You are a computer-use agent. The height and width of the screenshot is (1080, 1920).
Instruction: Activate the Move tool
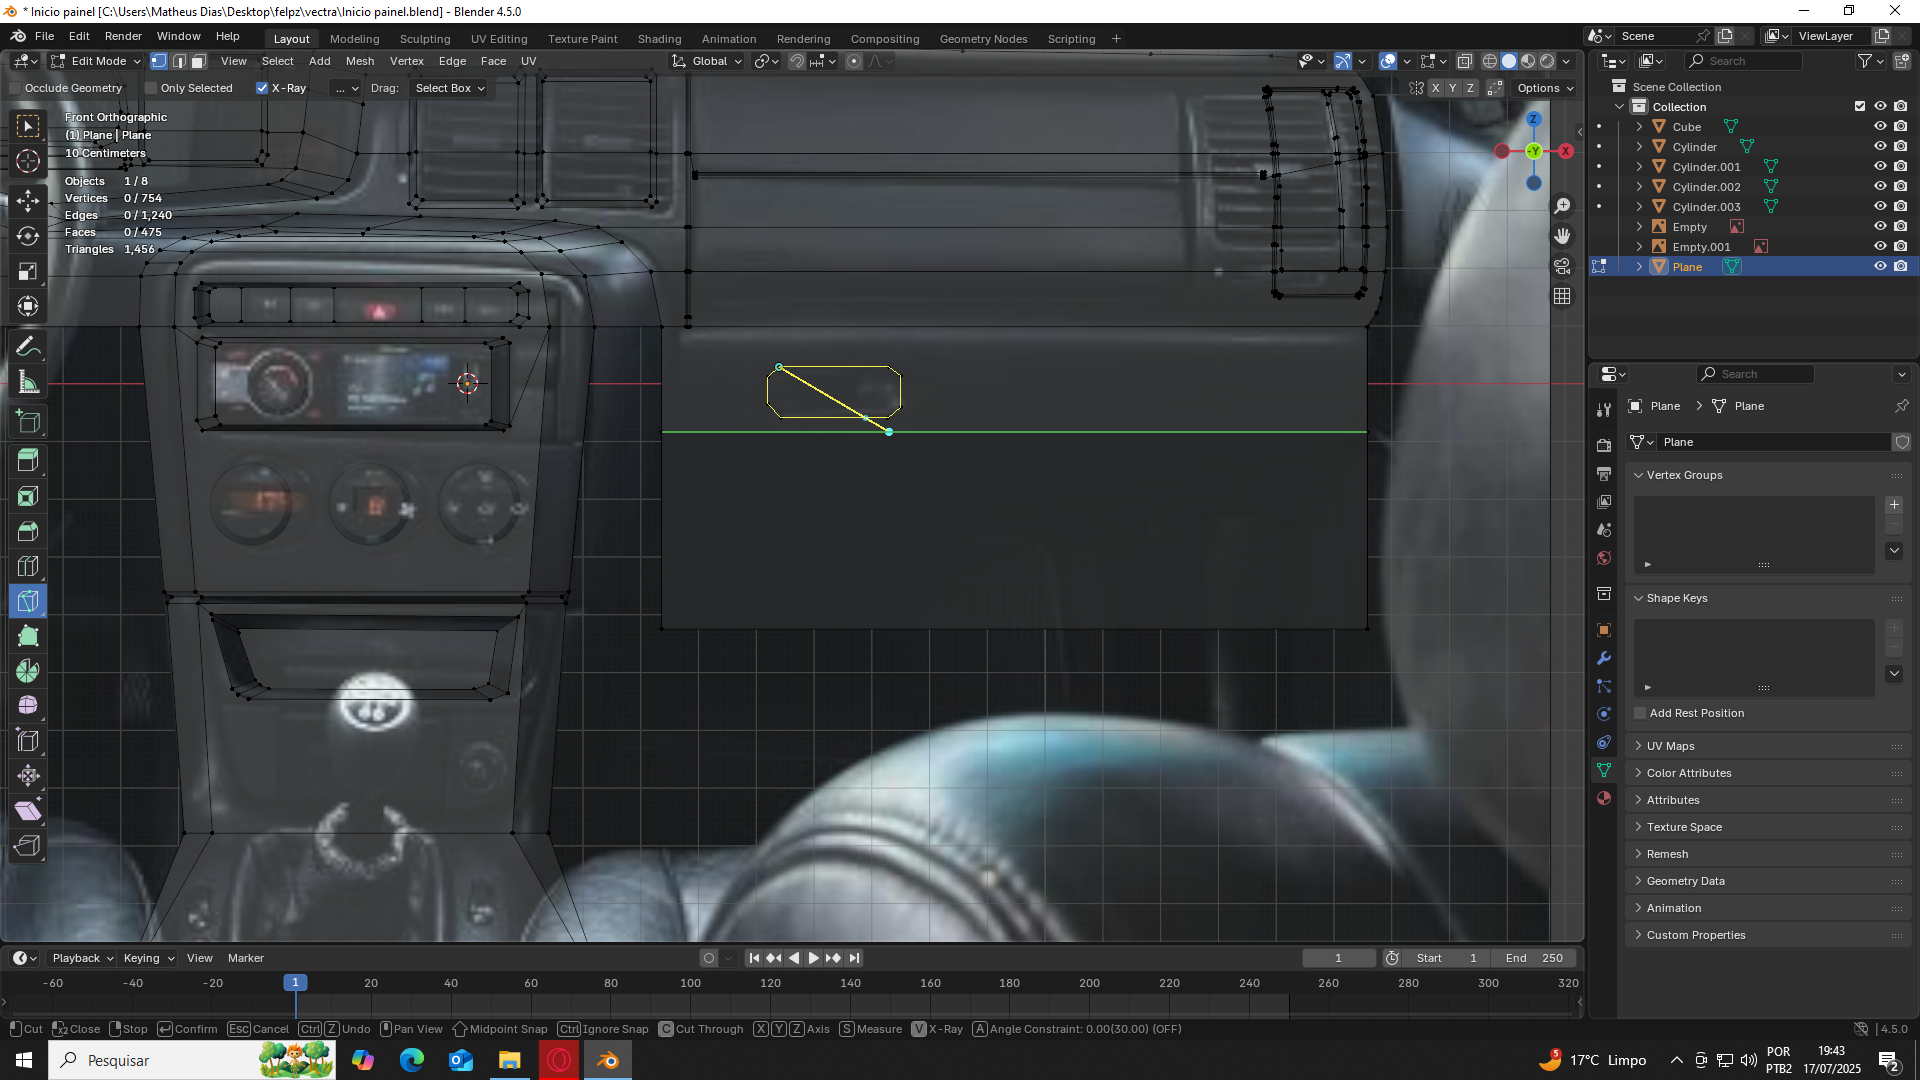28,200
